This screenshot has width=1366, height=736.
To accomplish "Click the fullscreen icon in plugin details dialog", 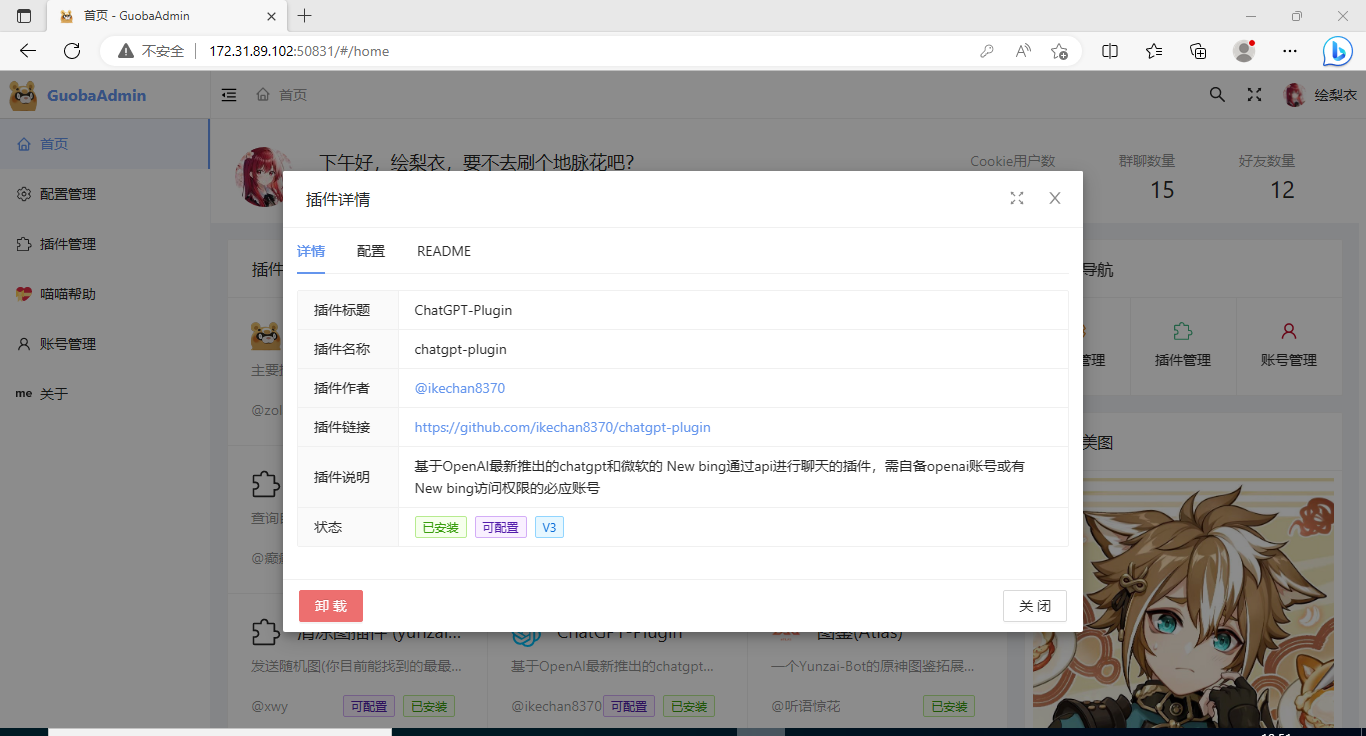I will pos(1017,198).
